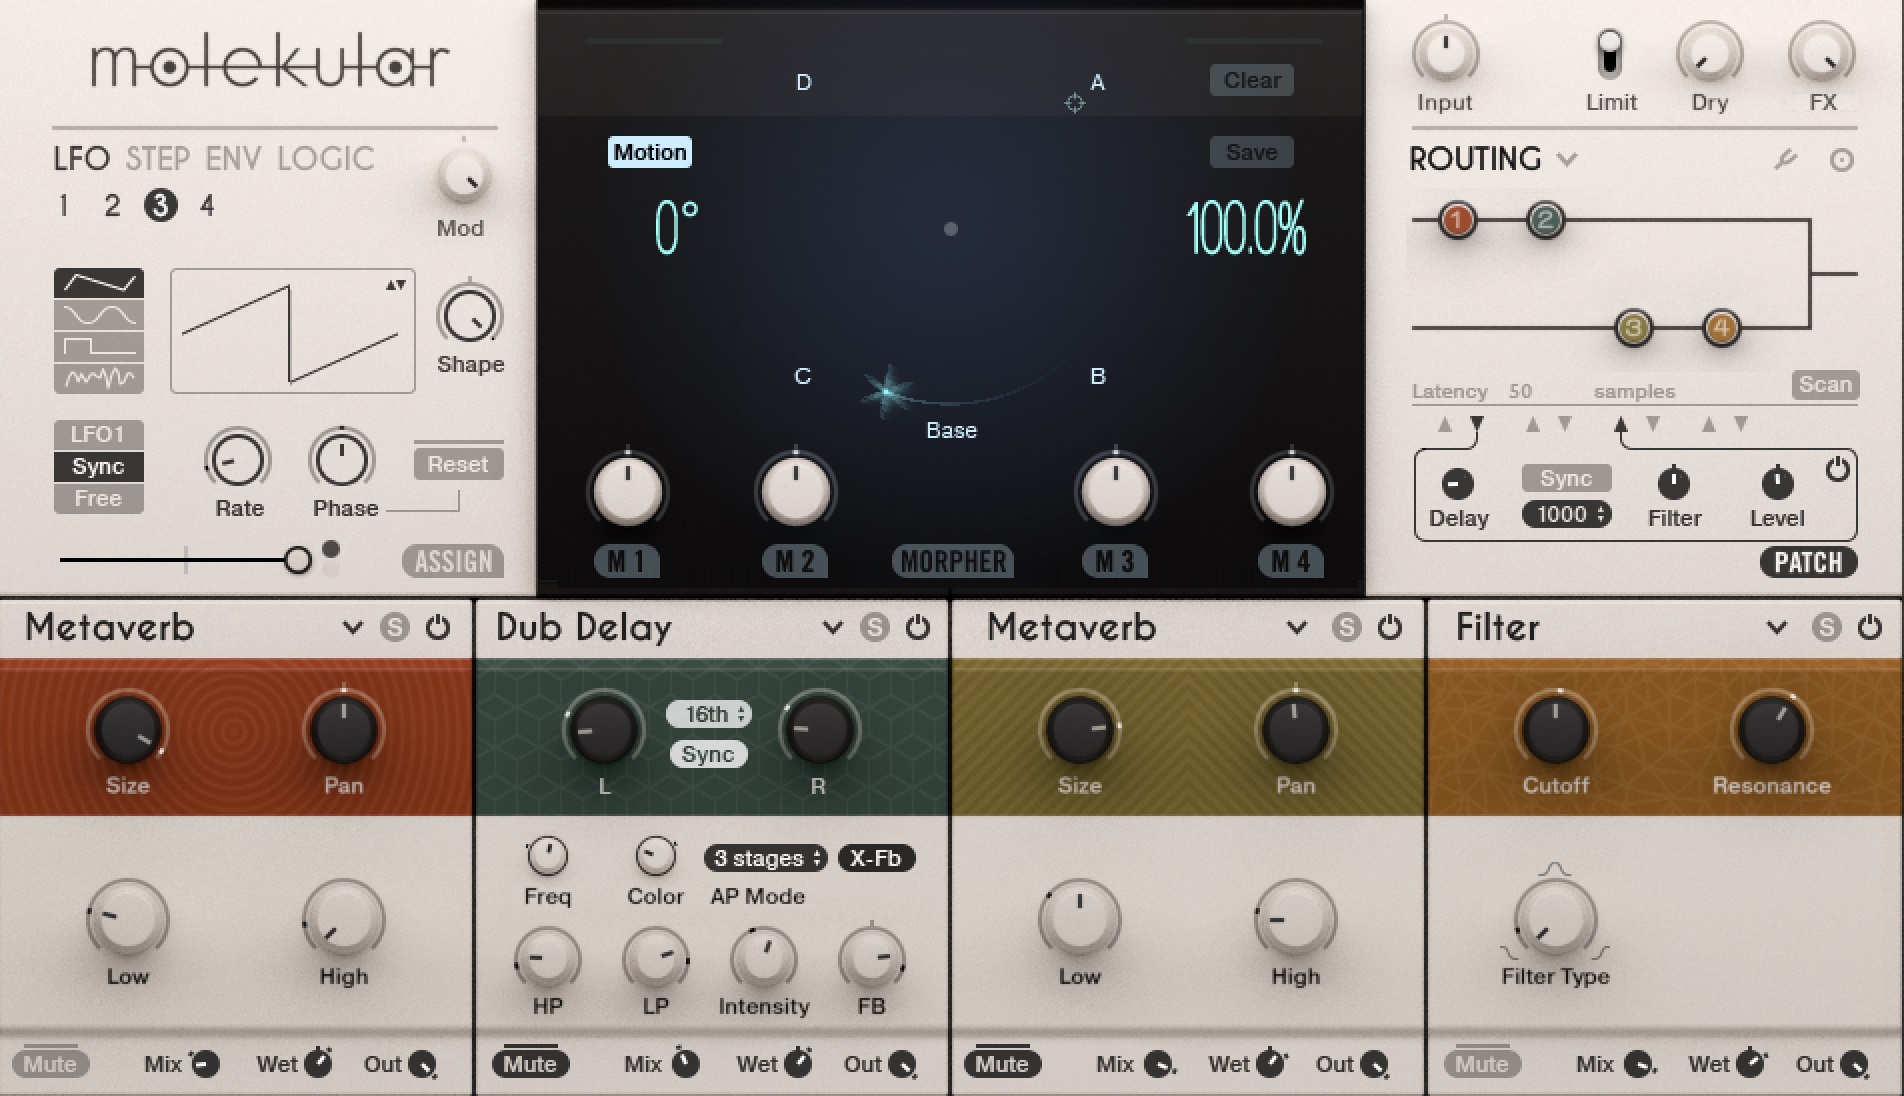The height and width of the screenshot is (1096, 1904).
Task: Select LFO number 4
Action: (x=207, y=206)
